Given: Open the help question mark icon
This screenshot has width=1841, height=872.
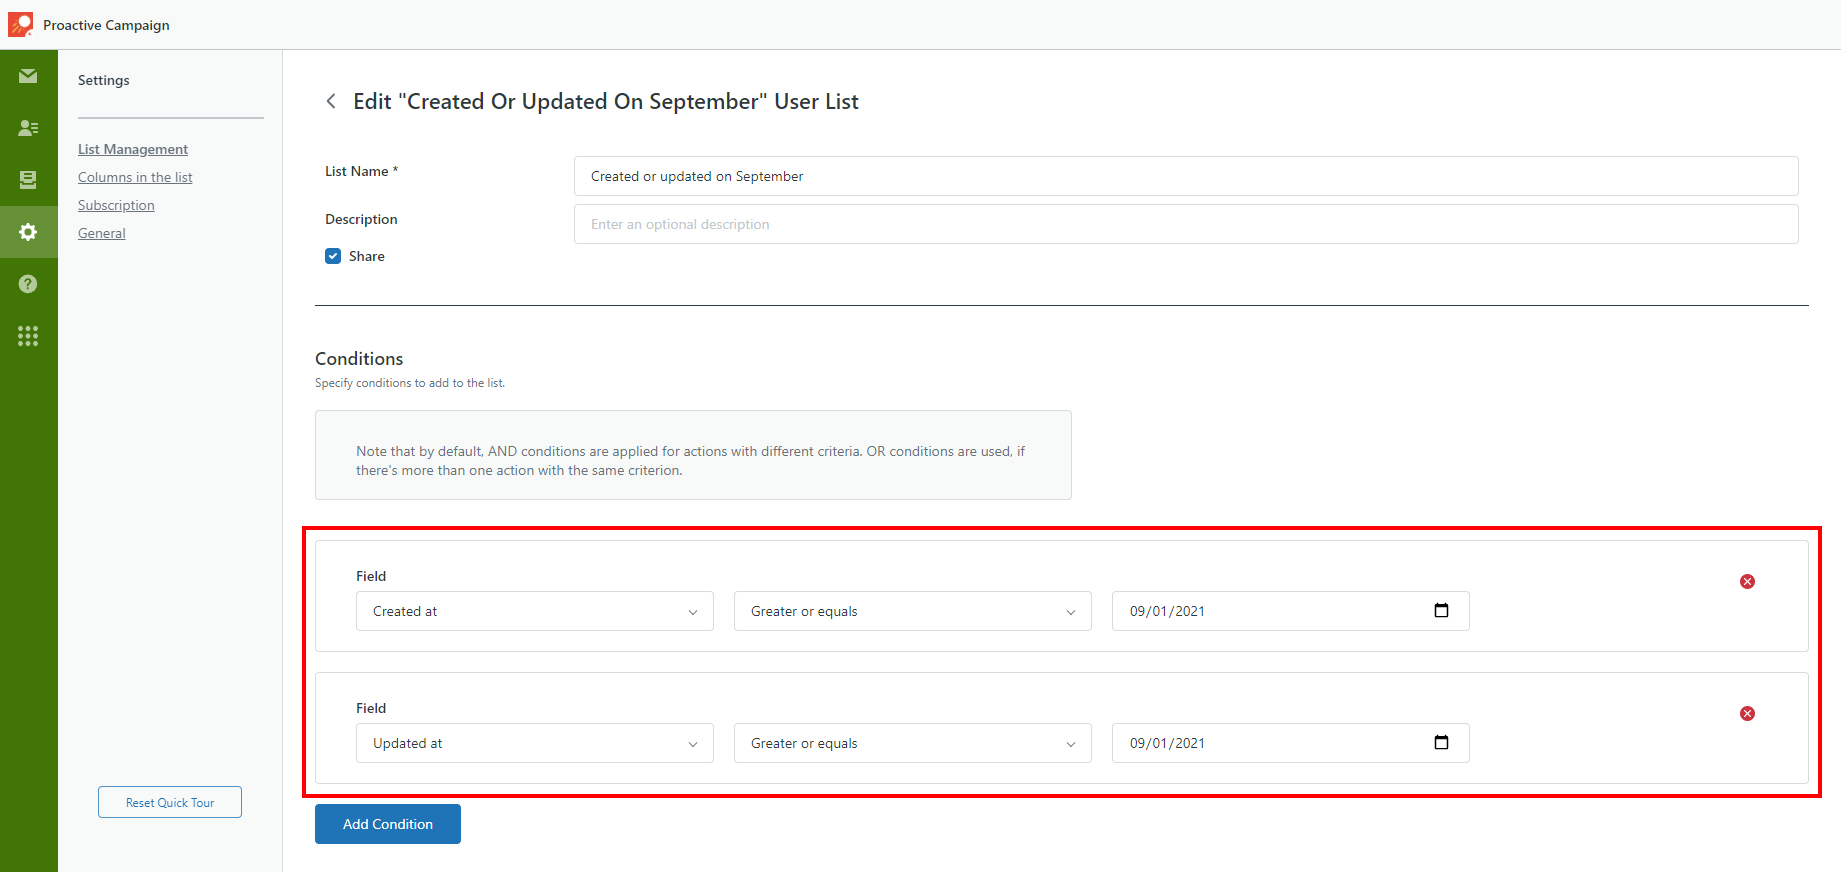Looking at the screenshot, I should click(x=28, y=284).
